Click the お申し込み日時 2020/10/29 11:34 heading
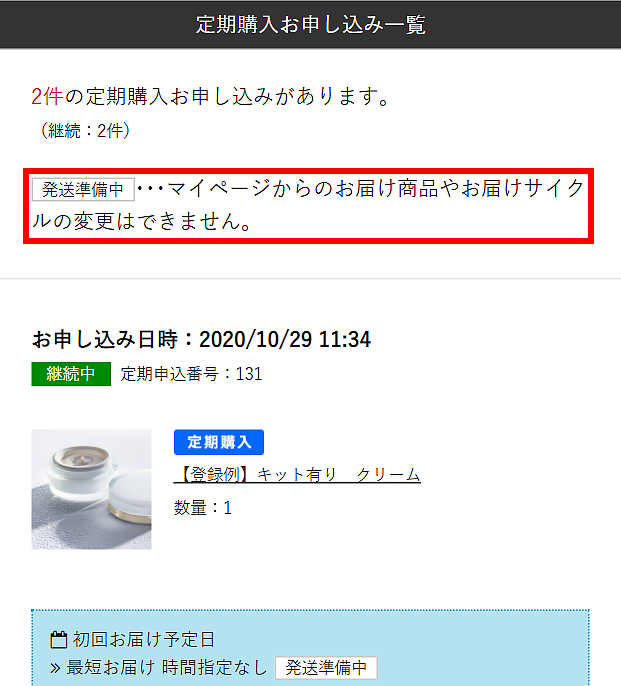 coord(201,340)
